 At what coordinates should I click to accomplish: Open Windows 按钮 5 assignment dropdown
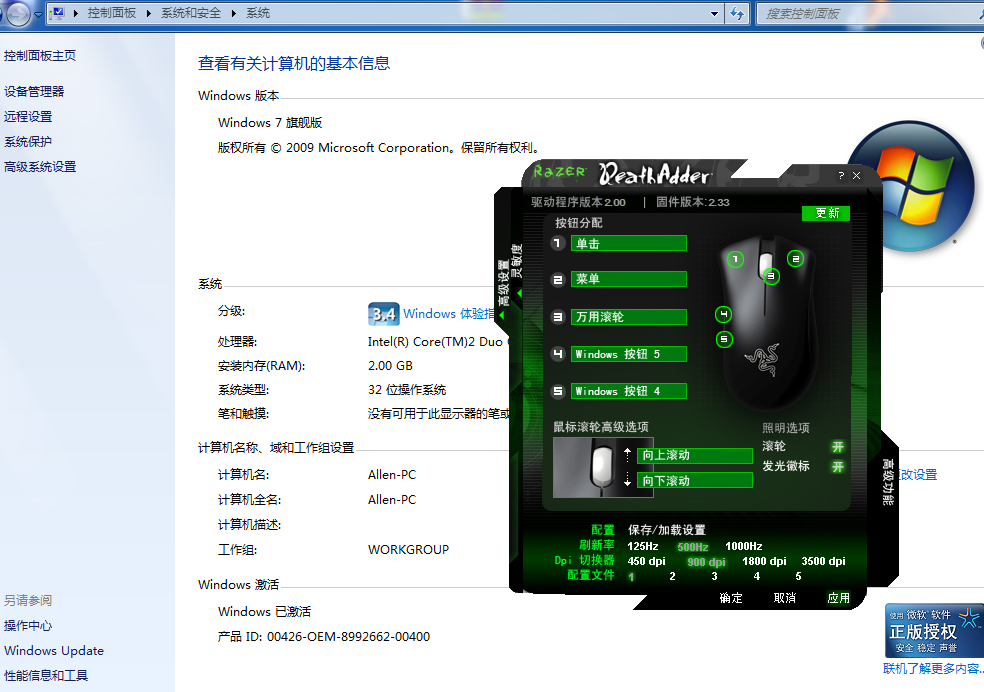point(629,354)
